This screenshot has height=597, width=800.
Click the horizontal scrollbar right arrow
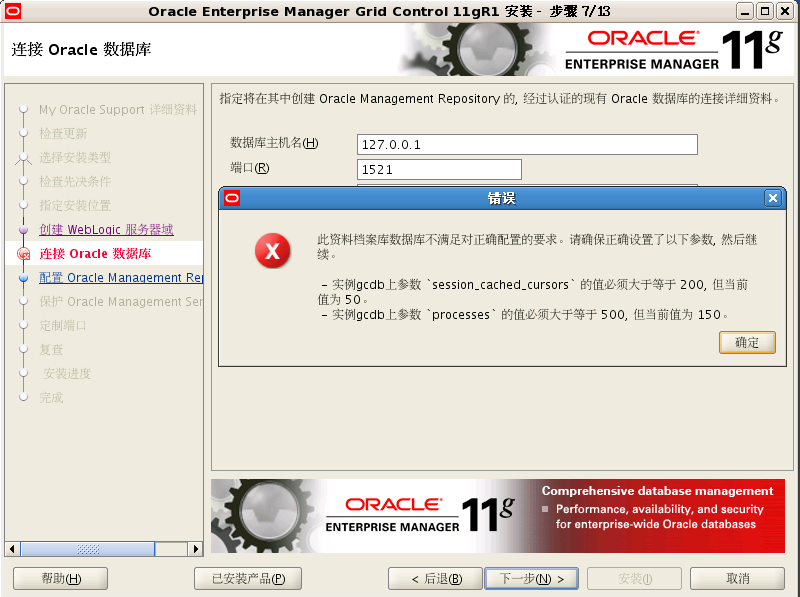196,548
